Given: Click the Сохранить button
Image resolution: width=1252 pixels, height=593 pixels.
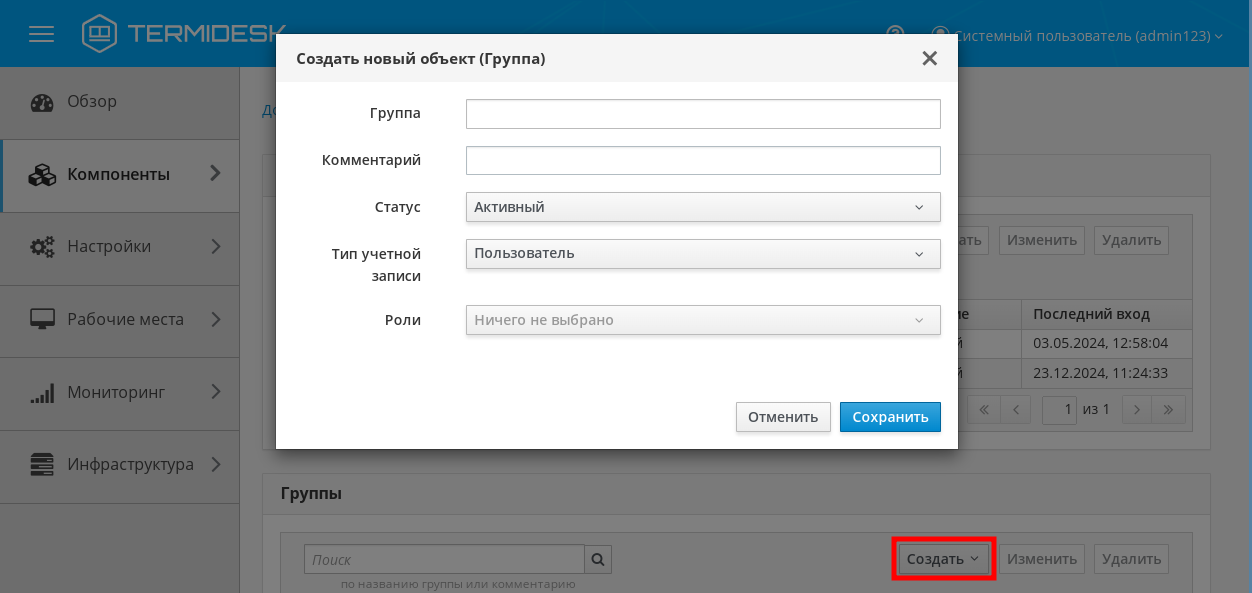Looking at the screenshot, I should [x=890, y=417].
